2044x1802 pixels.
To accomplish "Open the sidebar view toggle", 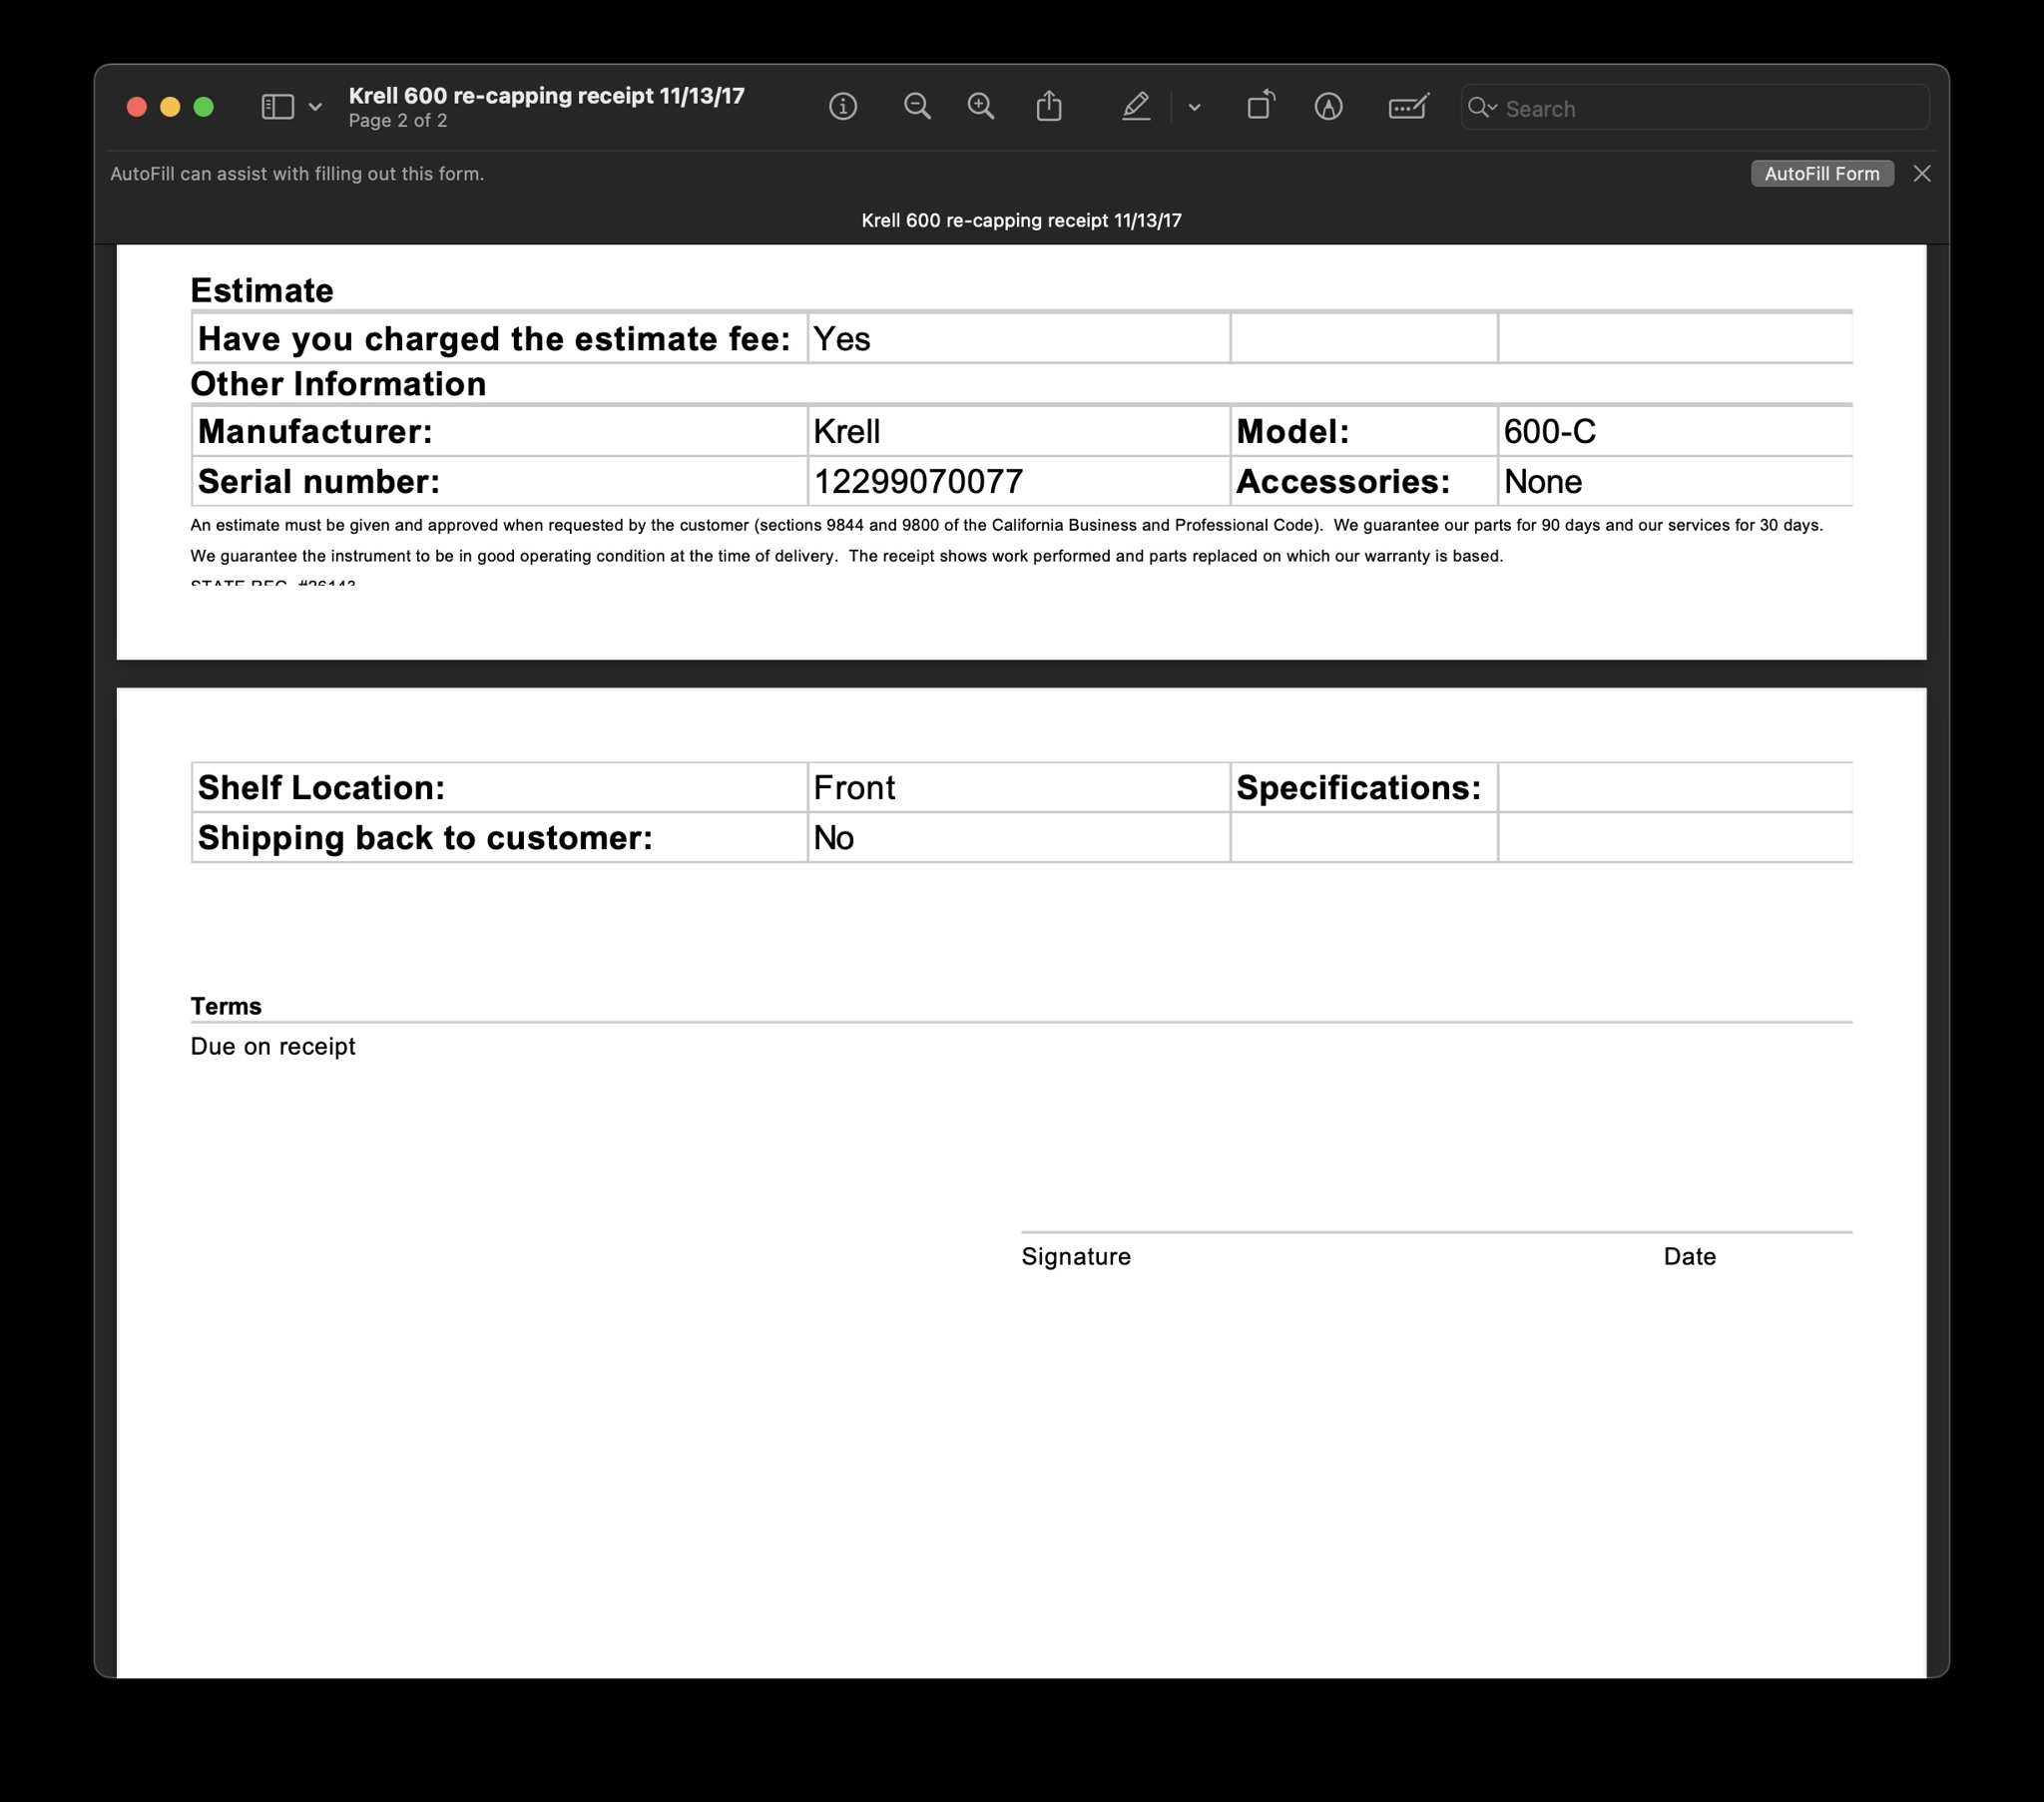I will [x=277, y=107].
